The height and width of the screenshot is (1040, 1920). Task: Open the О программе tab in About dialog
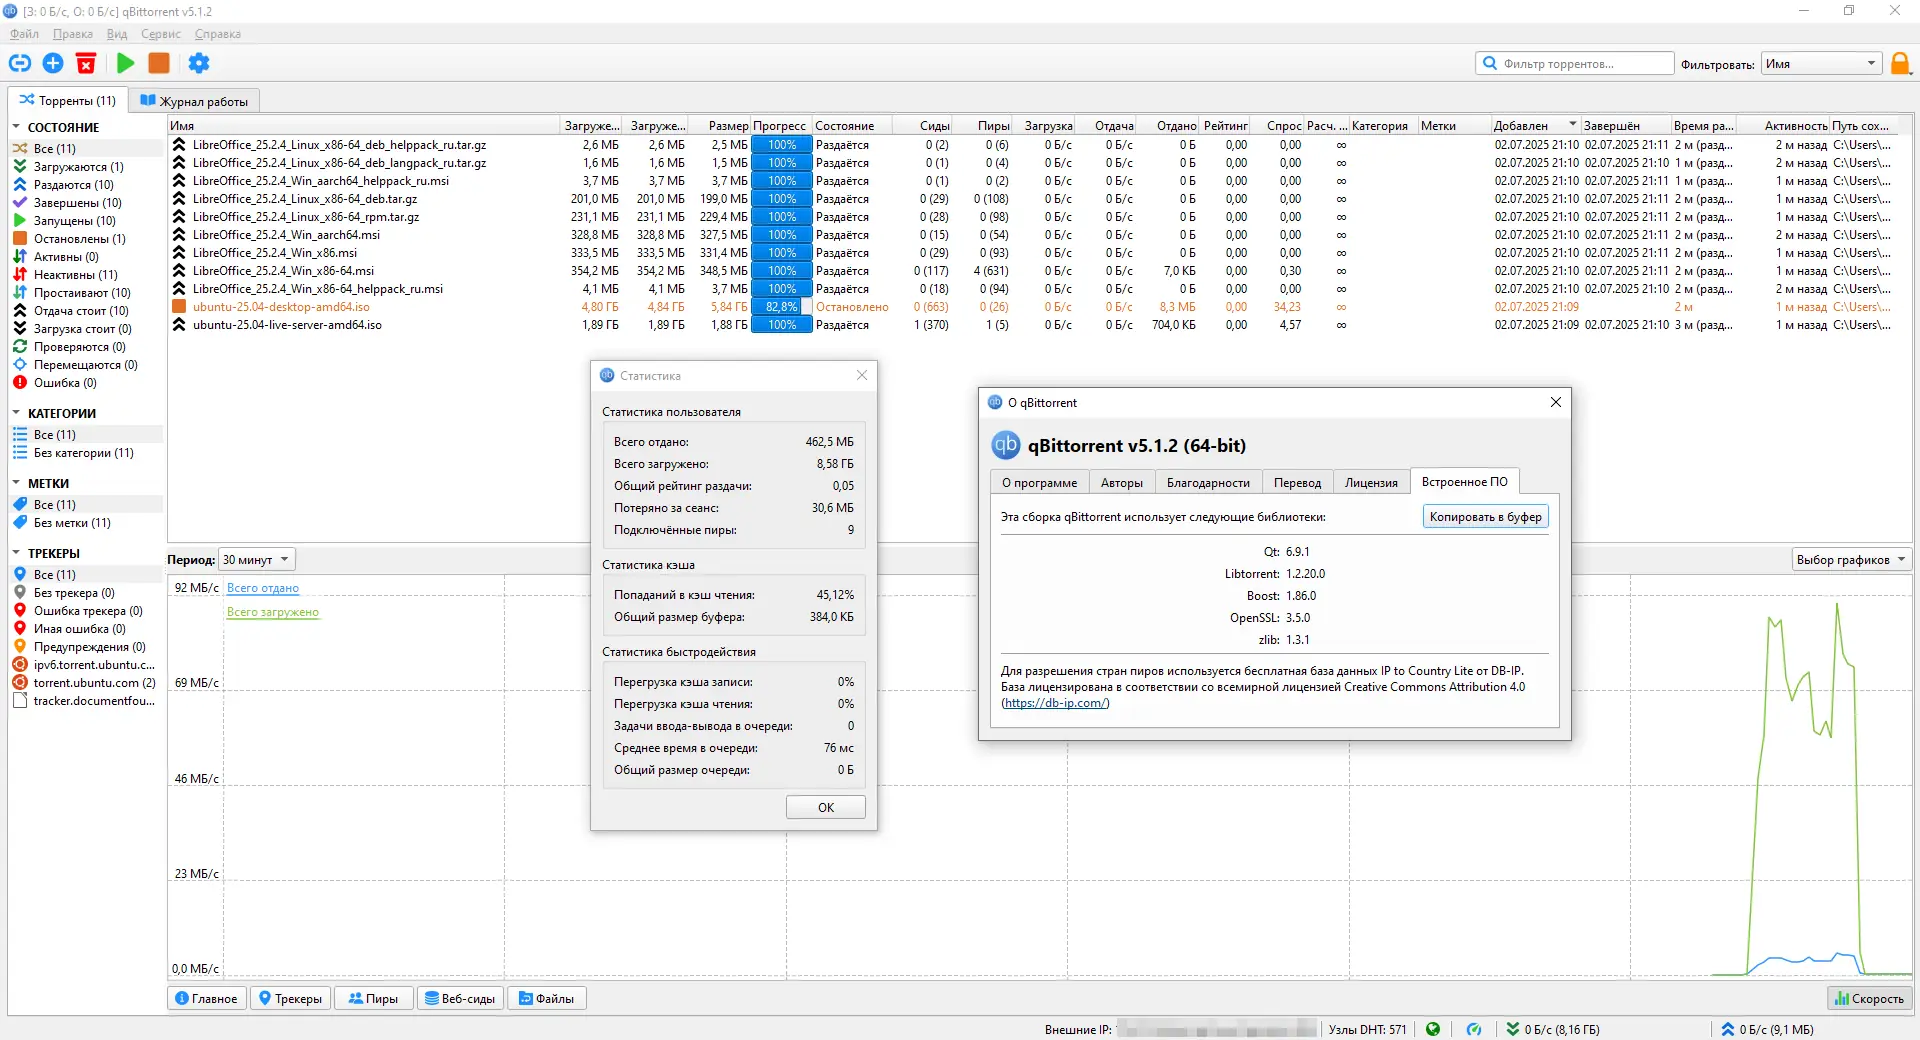pos(1040,482)
